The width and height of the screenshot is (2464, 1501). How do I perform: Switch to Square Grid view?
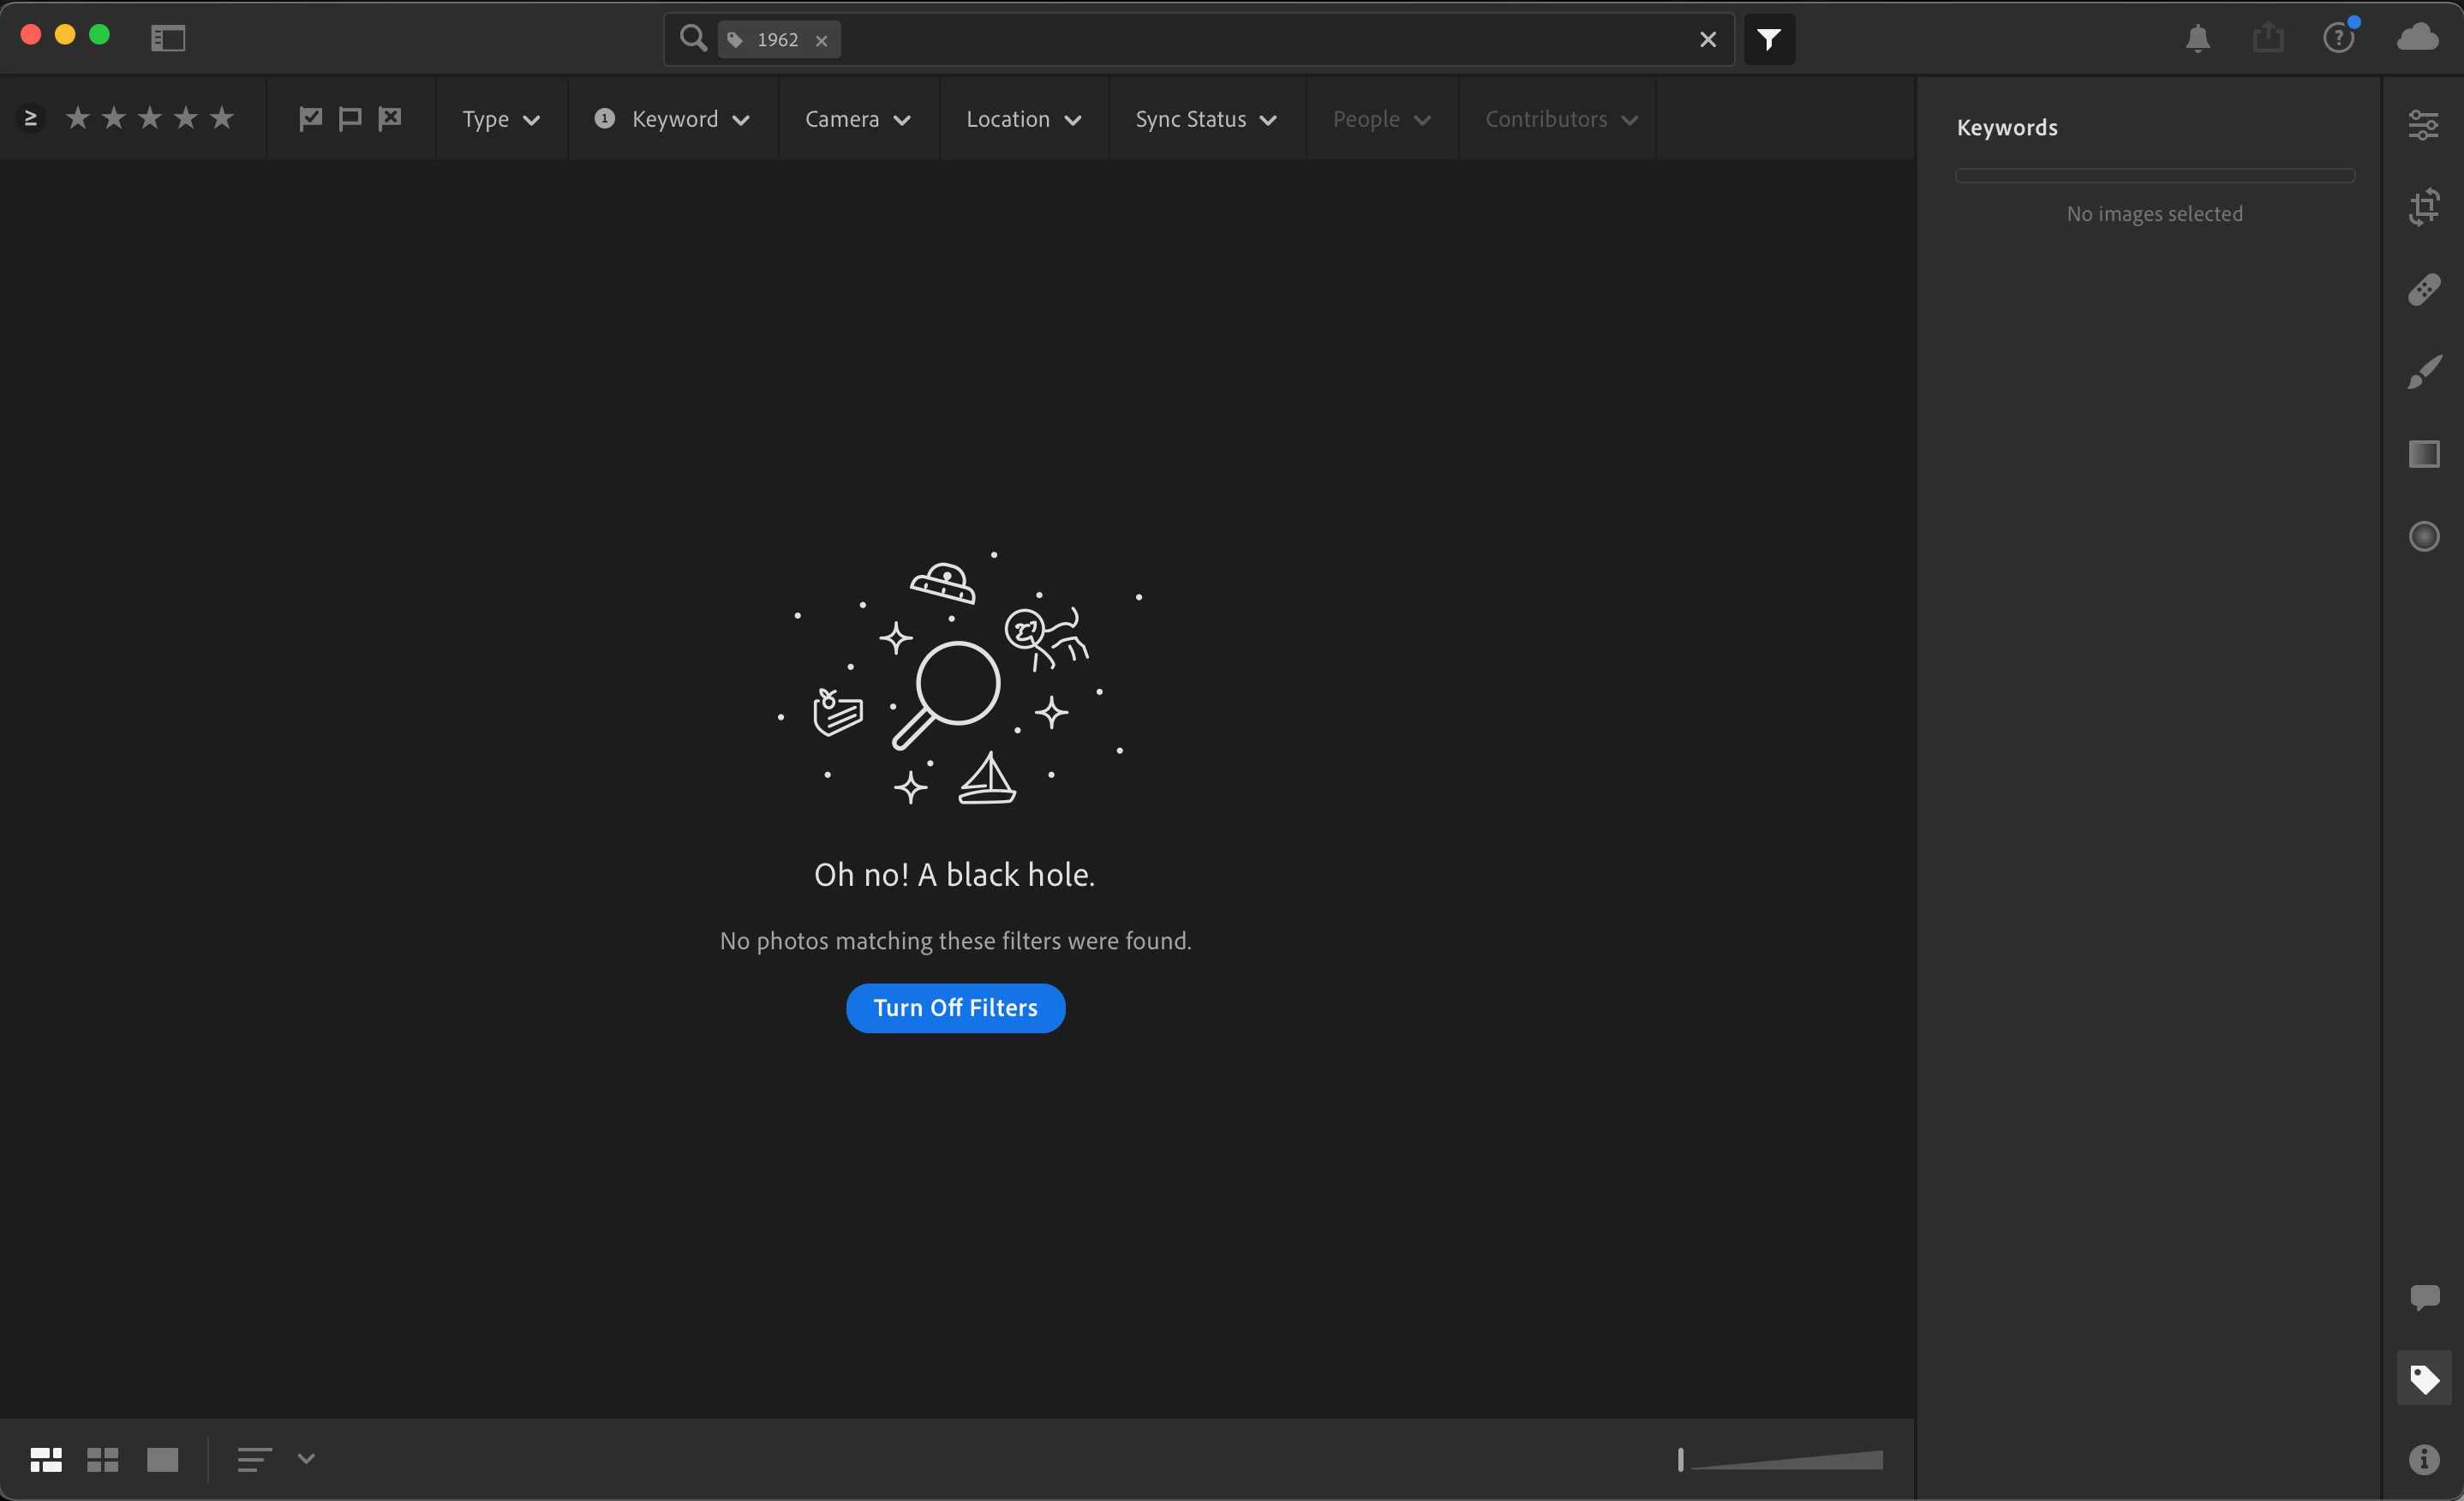102,1459
